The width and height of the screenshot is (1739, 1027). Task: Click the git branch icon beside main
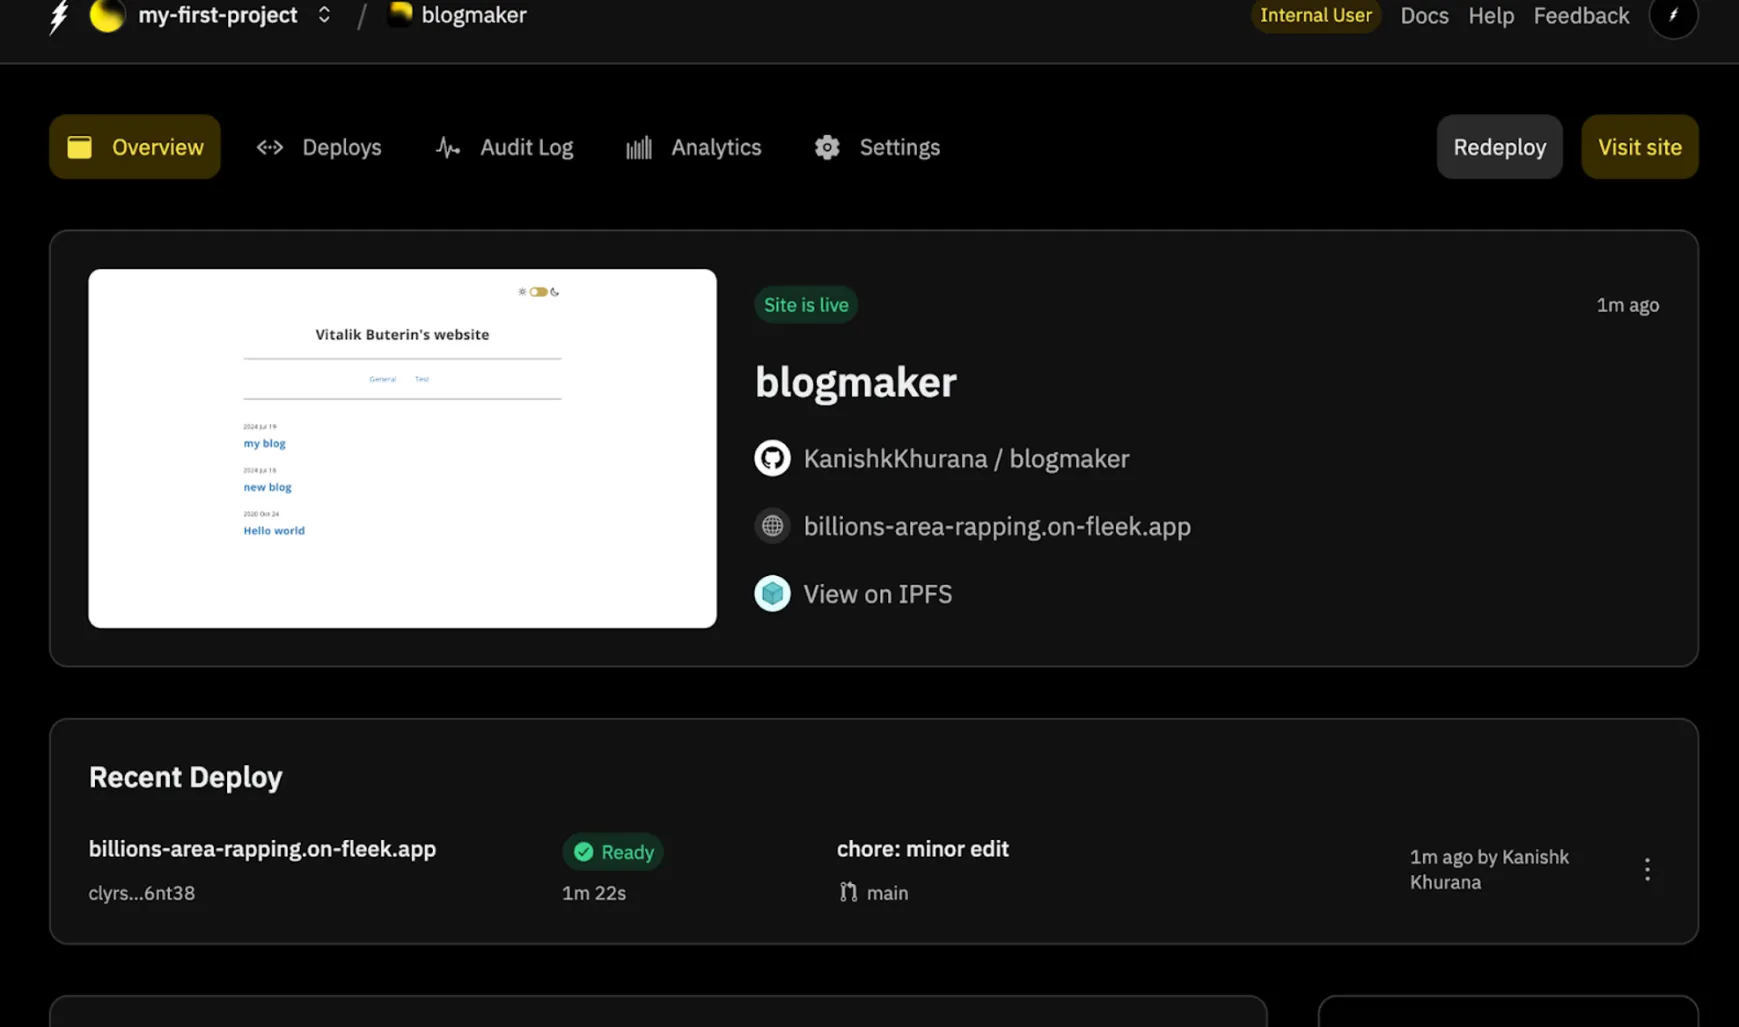pos(848,892)
